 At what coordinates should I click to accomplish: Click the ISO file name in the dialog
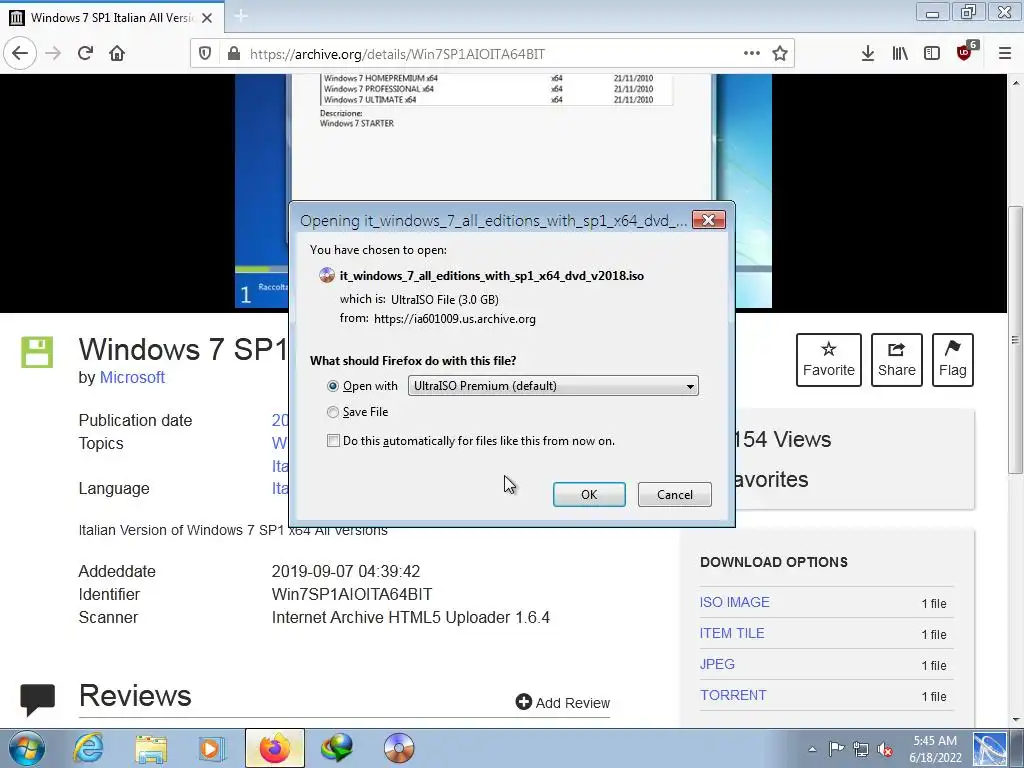point(492,276)
